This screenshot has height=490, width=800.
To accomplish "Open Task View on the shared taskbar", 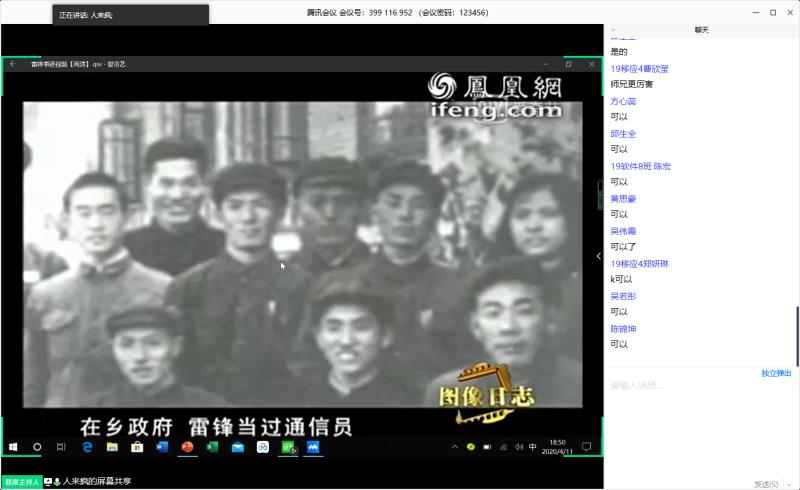I will 61,447.
